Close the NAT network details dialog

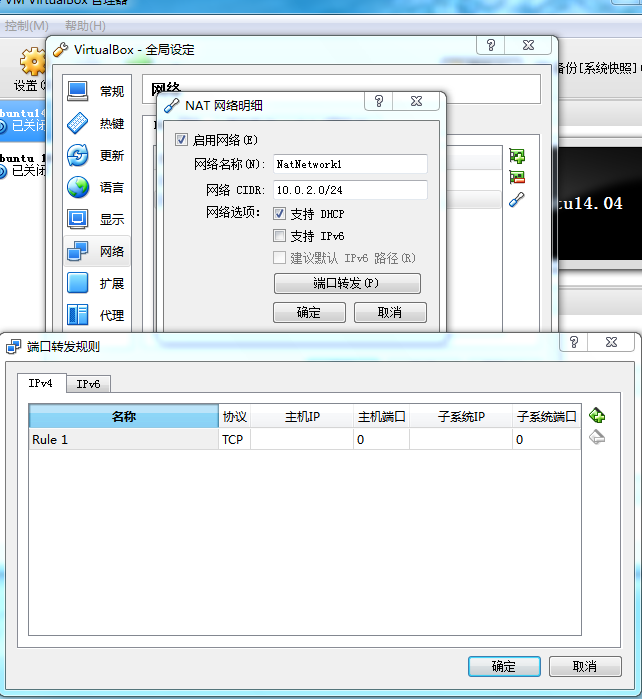(x=416, y=101)
